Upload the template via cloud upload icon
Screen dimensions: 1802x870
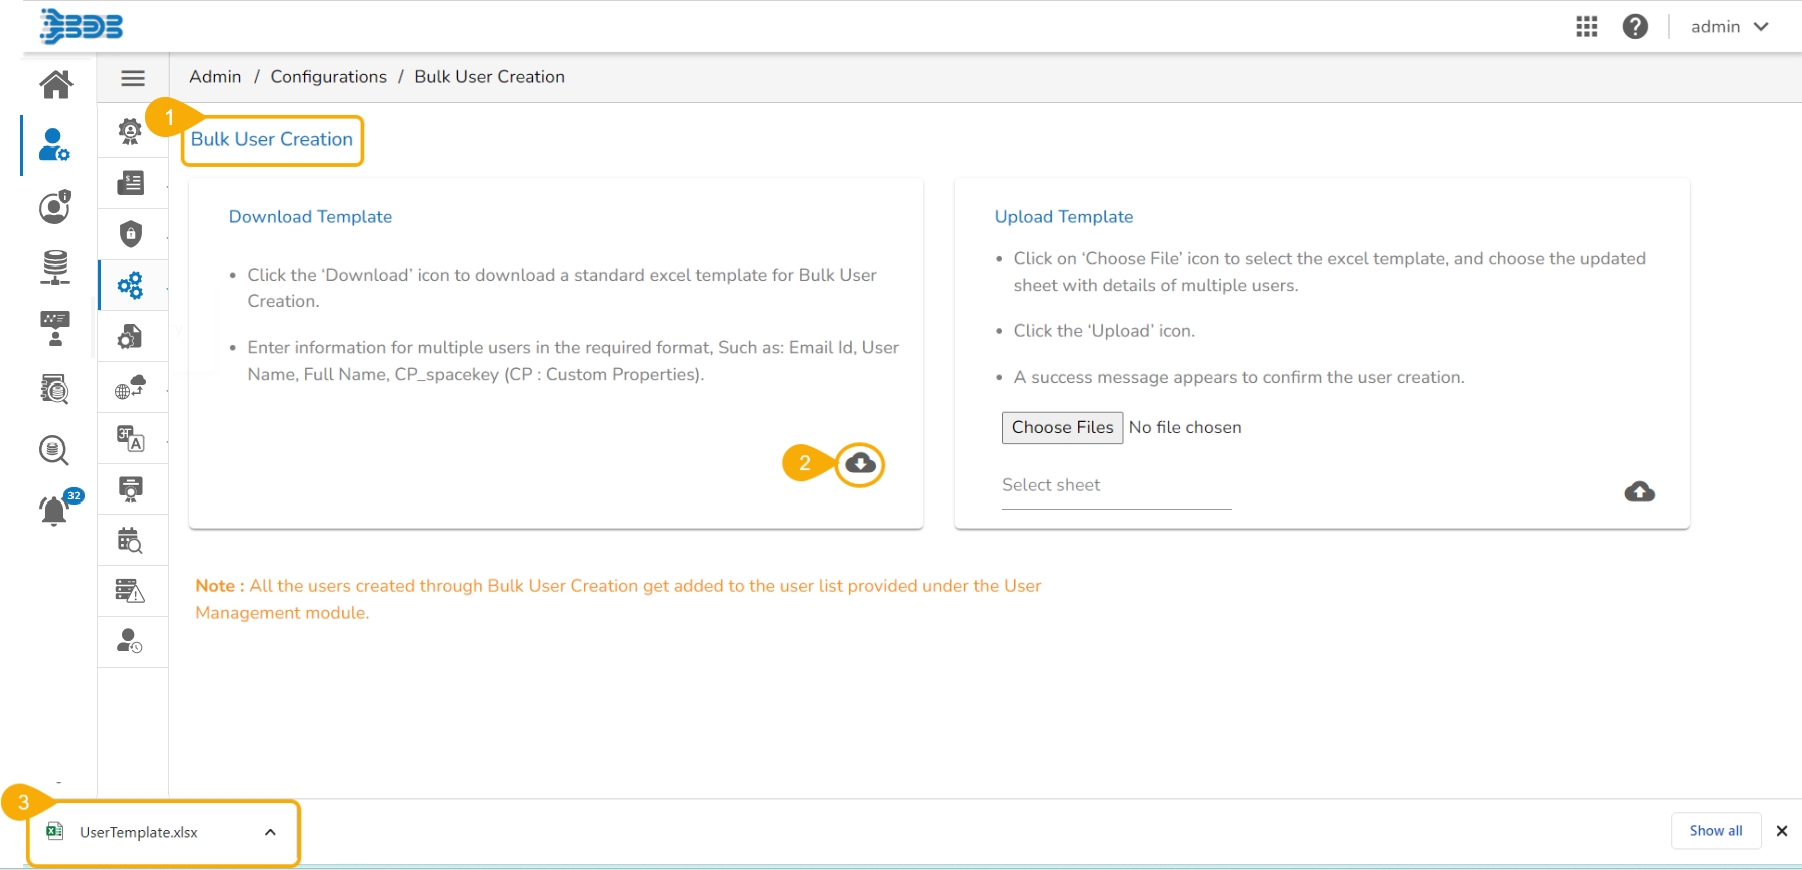click(1639, 492)
